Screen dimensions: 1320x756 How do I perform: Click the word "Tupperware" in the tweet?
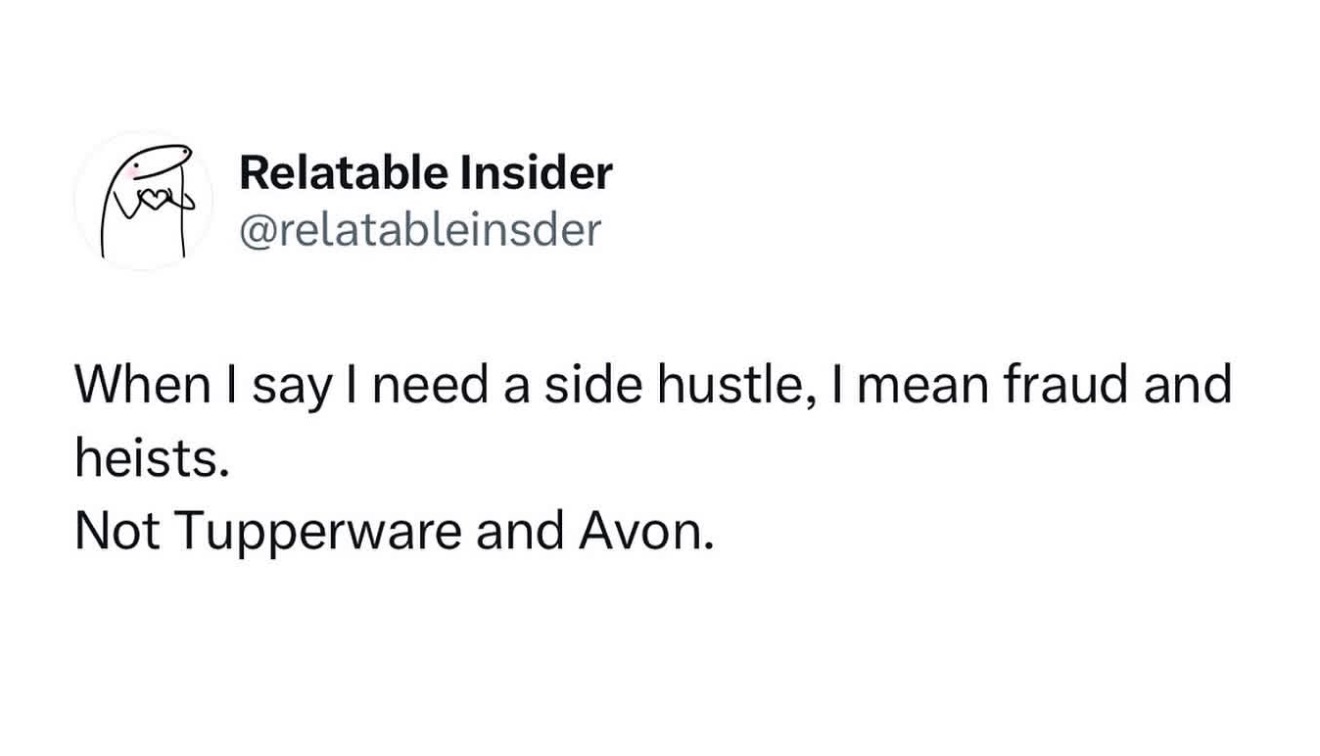pos(318,533)
